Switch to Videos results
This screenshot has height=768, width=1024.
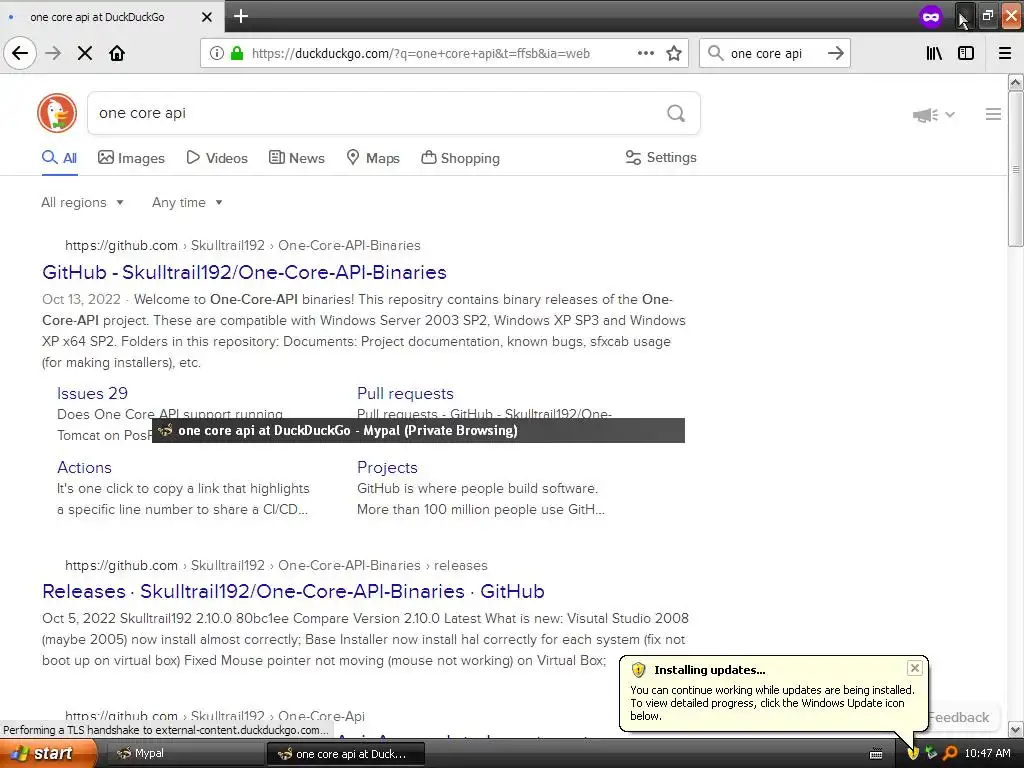217,158
